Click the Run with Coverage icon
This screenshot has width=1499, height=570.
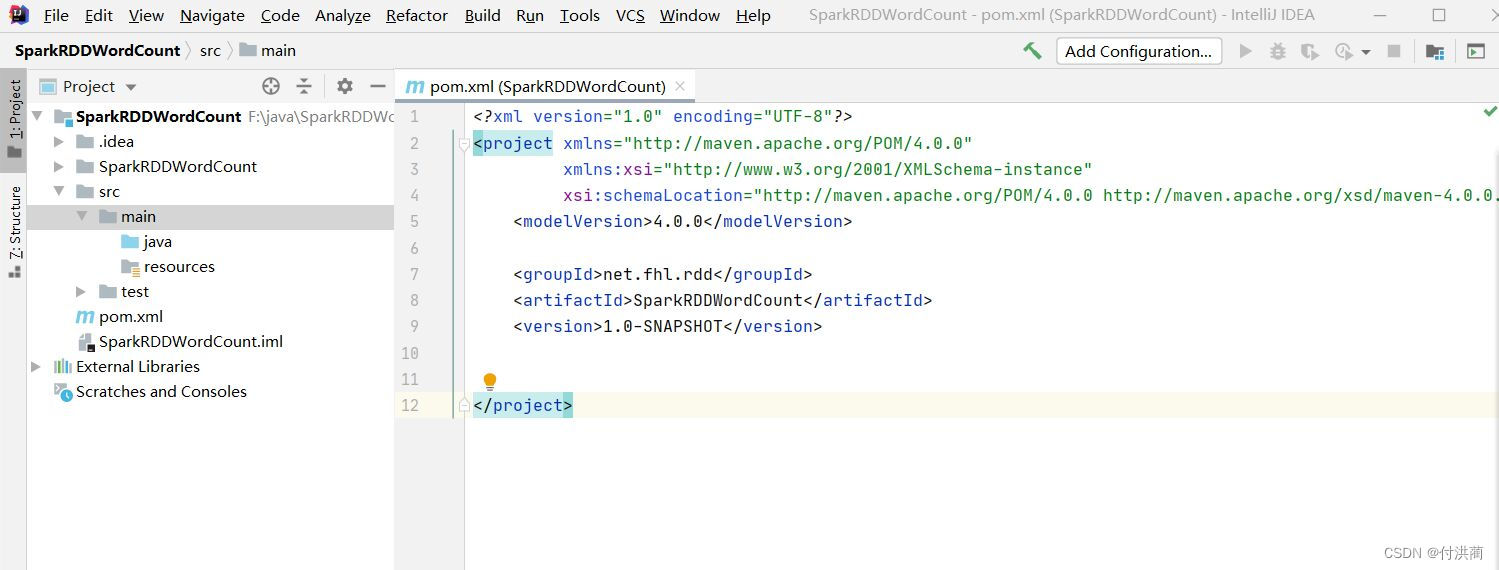tap(1309, 51)
